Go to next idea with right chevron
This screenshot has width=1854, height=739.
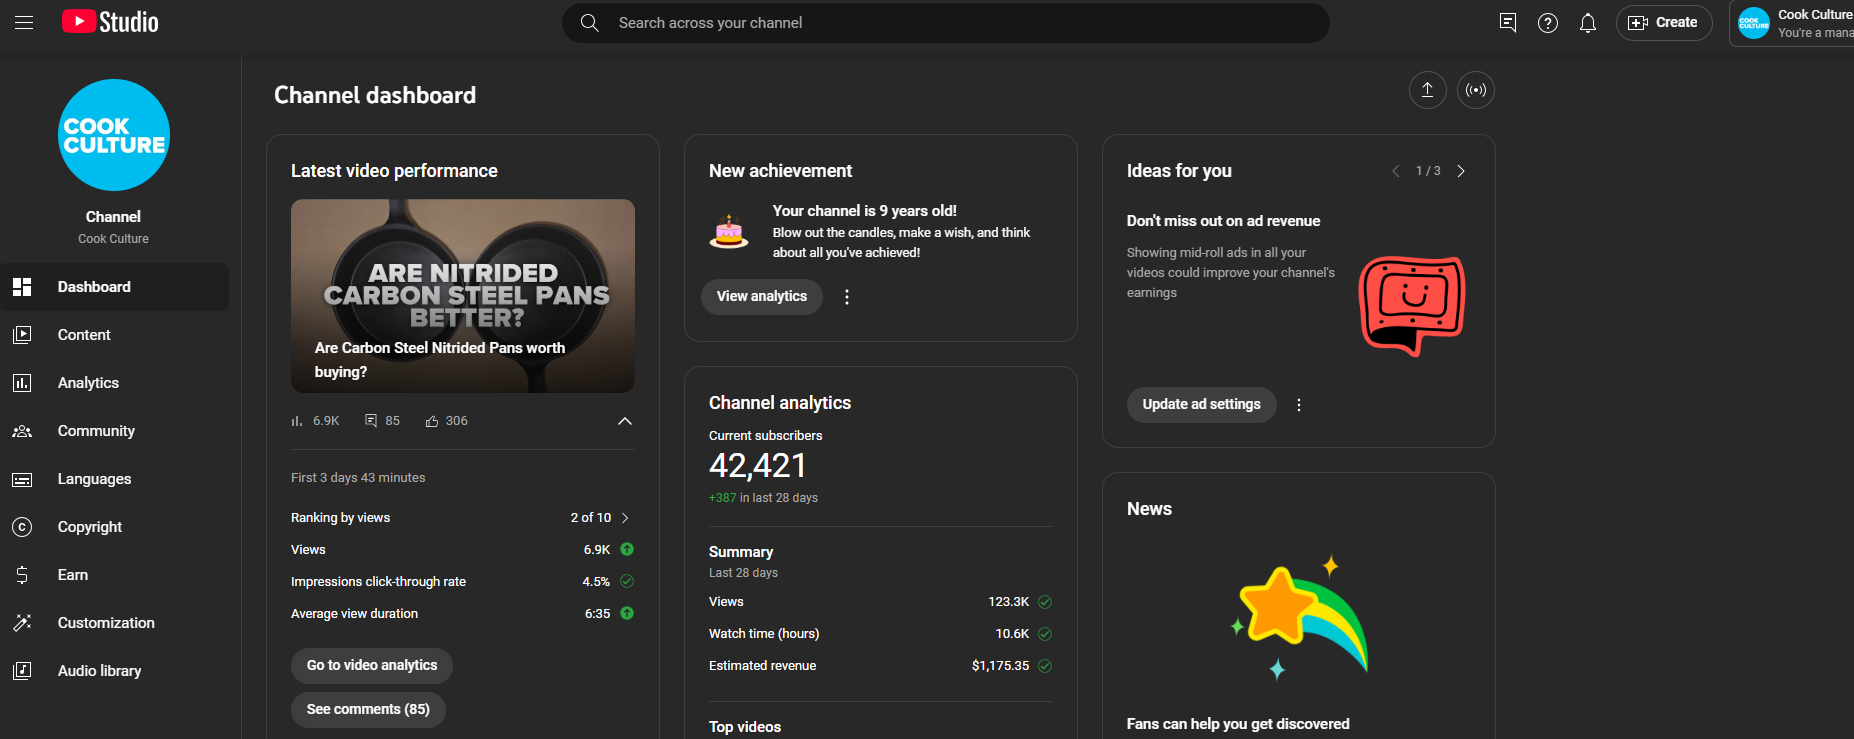[x=1461, y=171]
